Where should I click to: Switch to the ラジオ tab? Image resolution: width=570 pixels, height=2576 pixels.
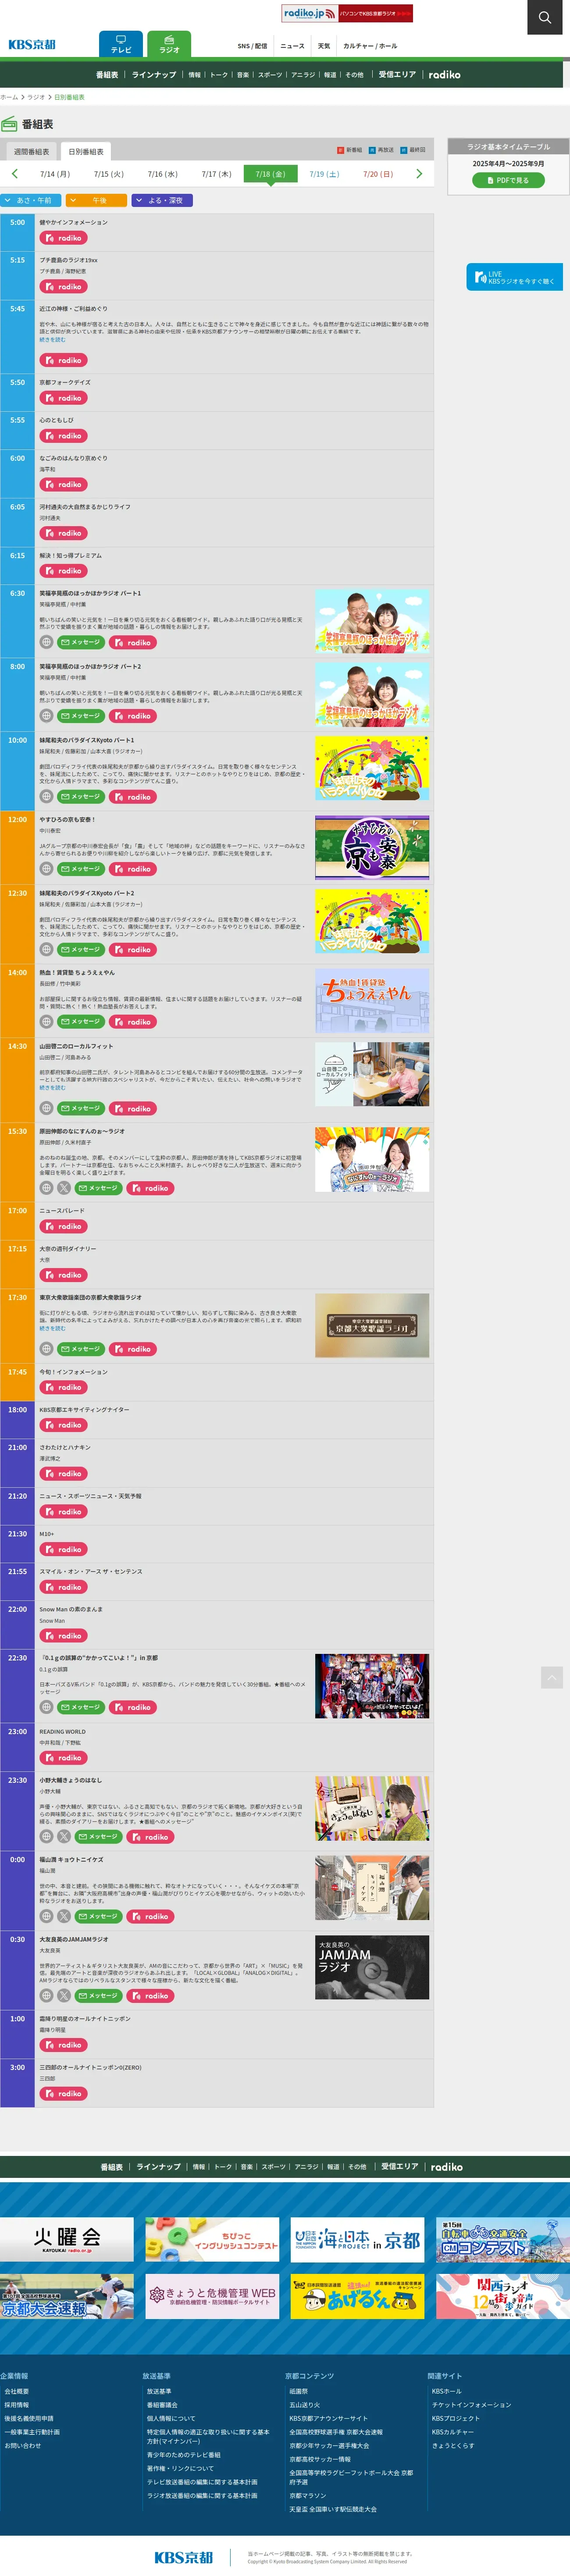click(169, 44)
